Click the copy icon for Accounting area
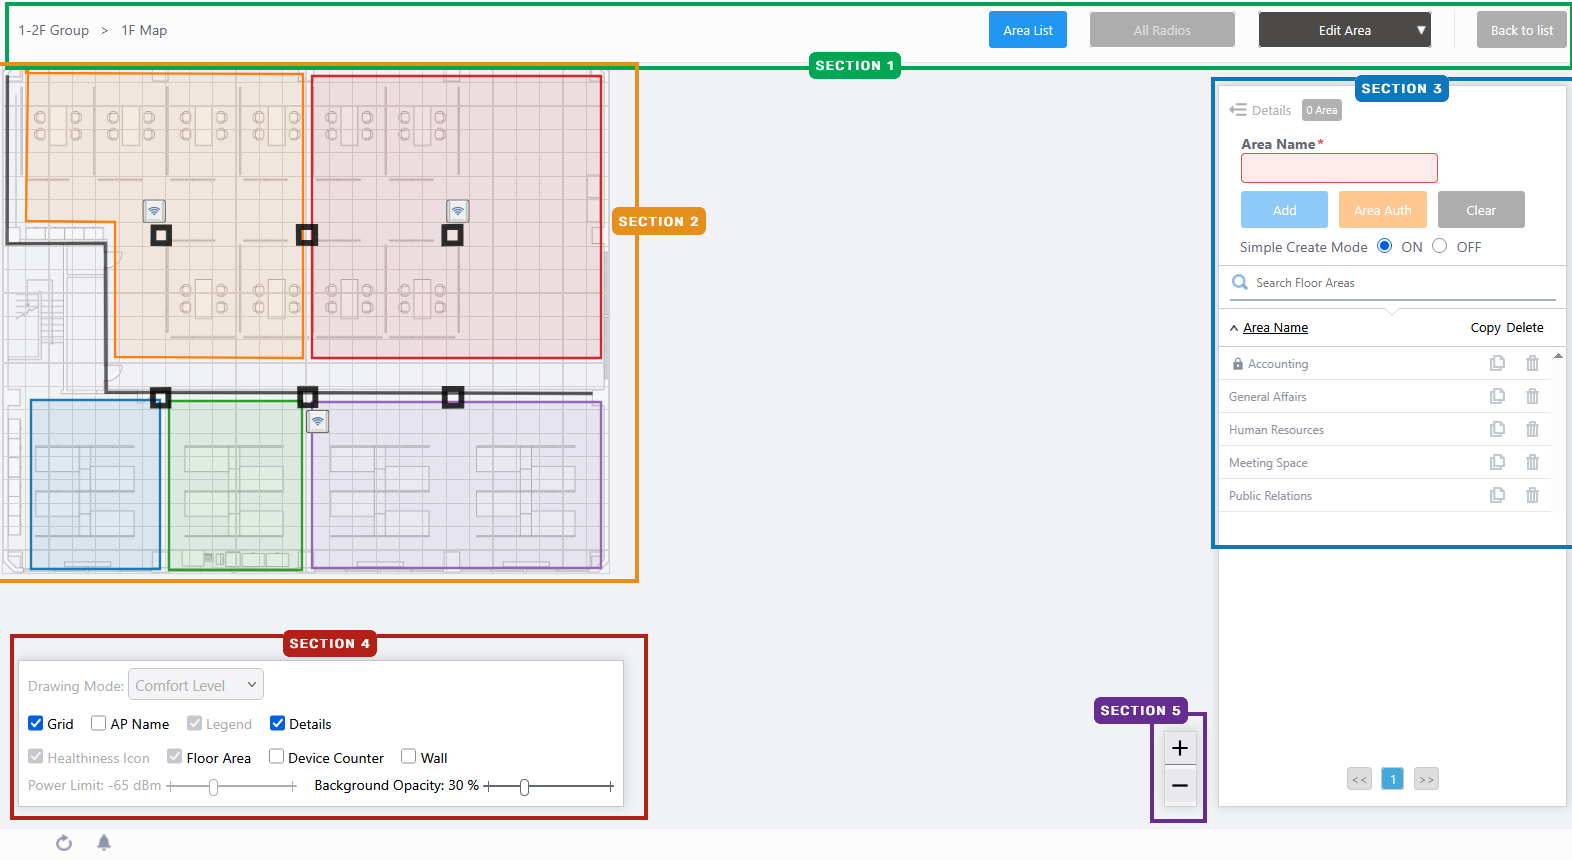Screen dimensions: 1572x860 coord(1497,364)
